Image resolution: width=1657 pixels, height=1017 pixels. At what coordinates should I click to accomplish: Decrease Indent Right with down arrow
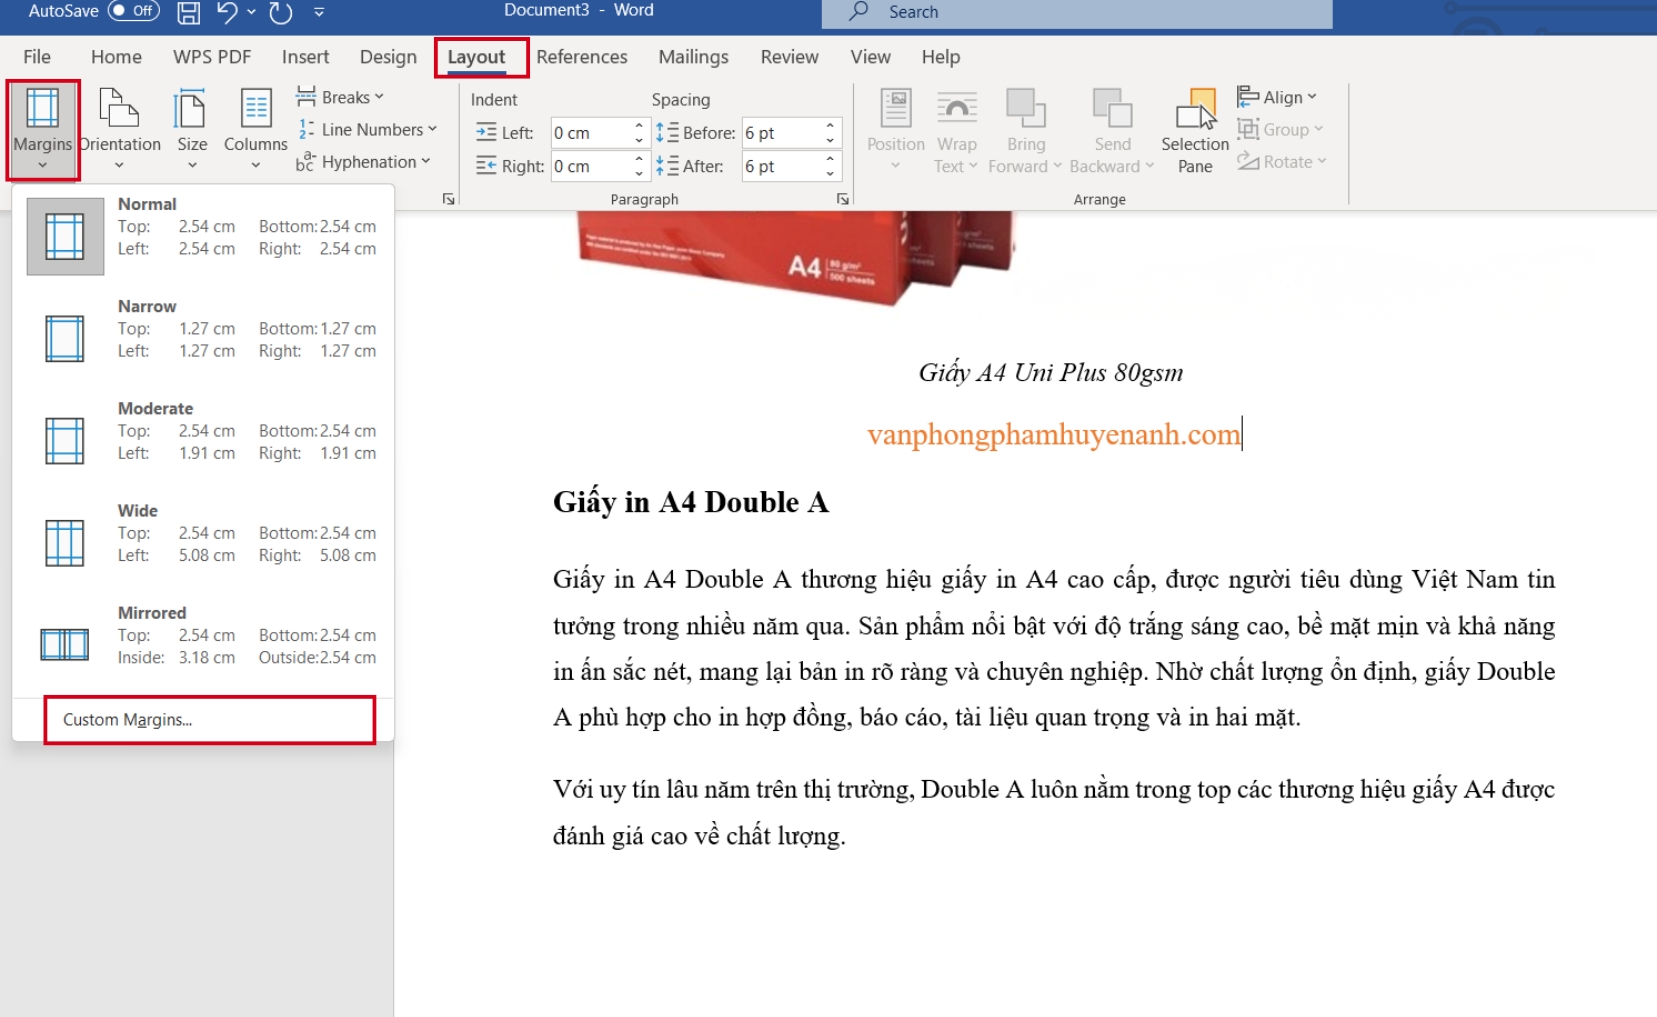[x=639, y=173]
